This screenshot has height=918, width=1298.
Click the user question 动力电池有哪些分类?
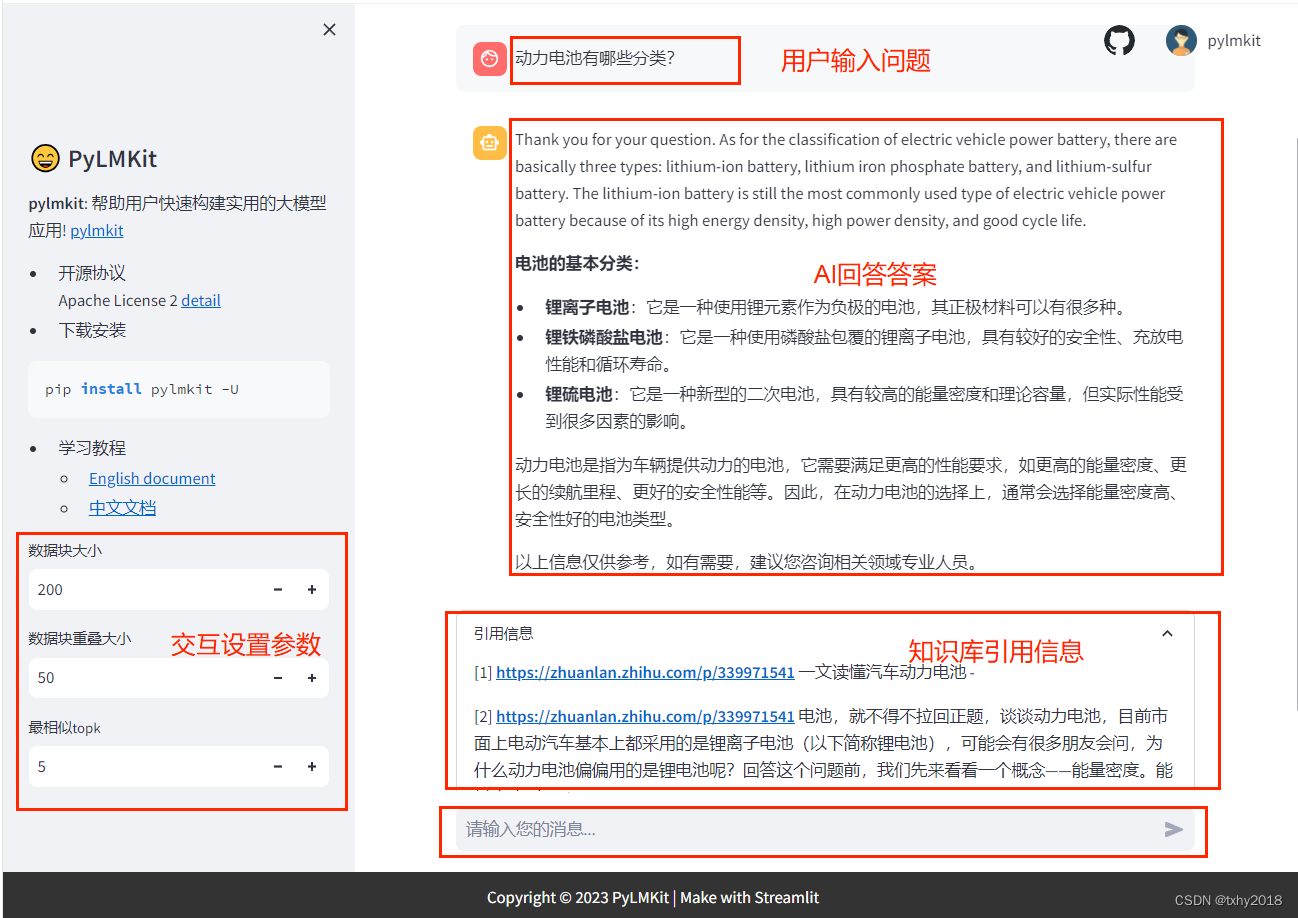tap(595, 58)
